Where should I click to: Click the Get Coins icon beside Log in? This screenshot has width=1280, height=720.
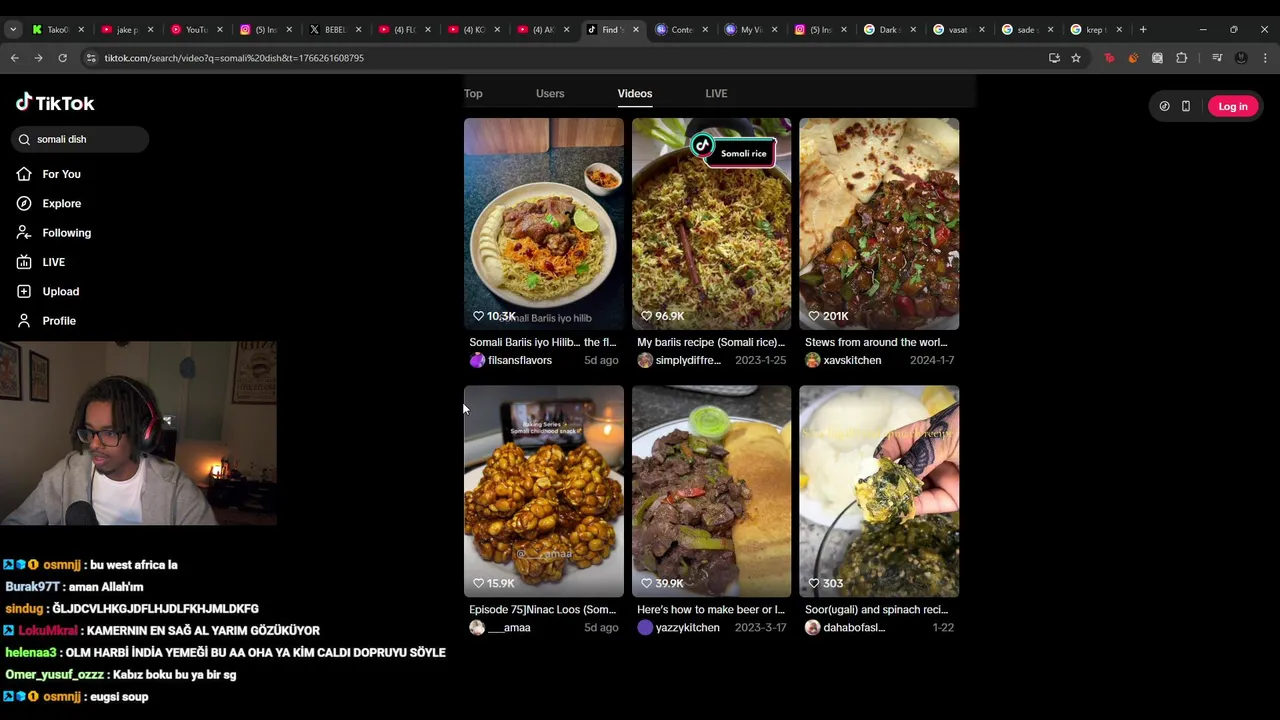tap(1164, 106)
